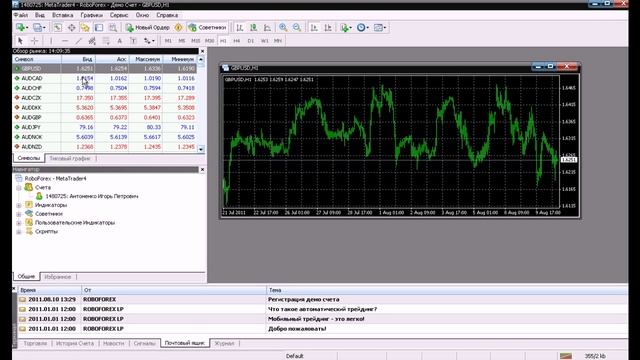Select the vertical line drawing tool
The height and width of the screenshot is (360, 640).
tap(51, 41)
